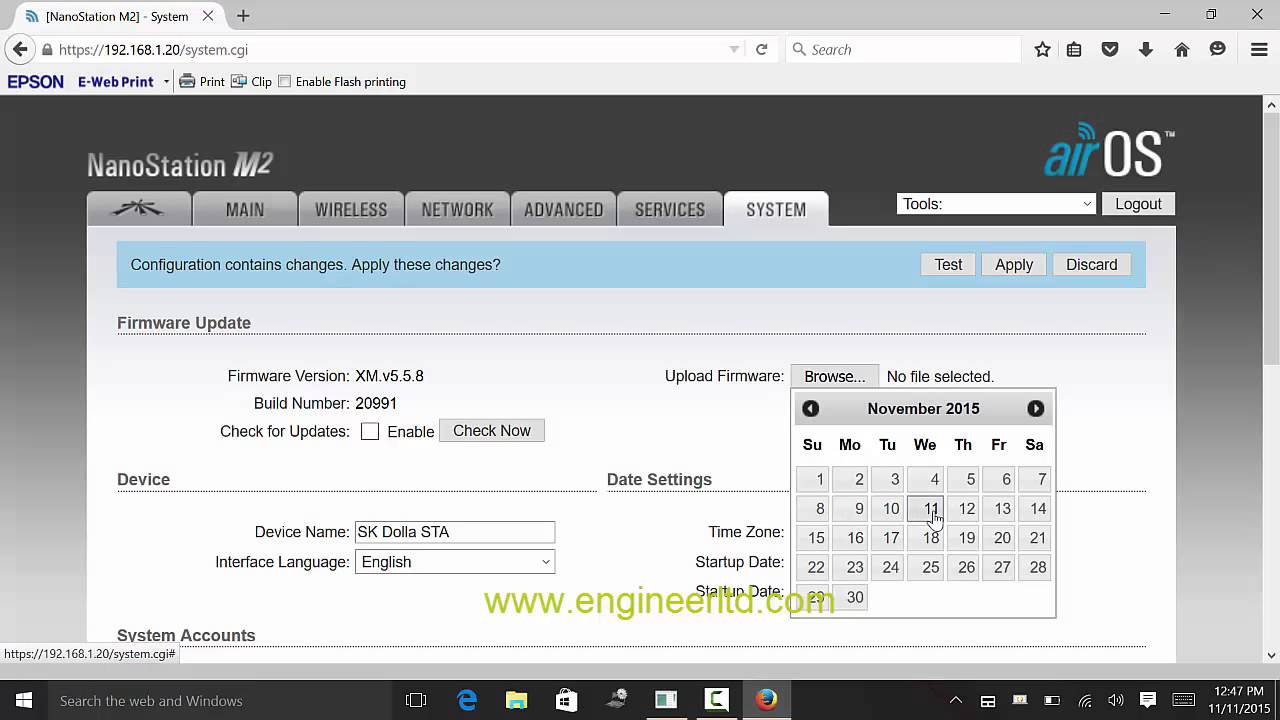Discard the configuration changes
This screenshot has width=1280, height=720.
tap(1091, 265)
